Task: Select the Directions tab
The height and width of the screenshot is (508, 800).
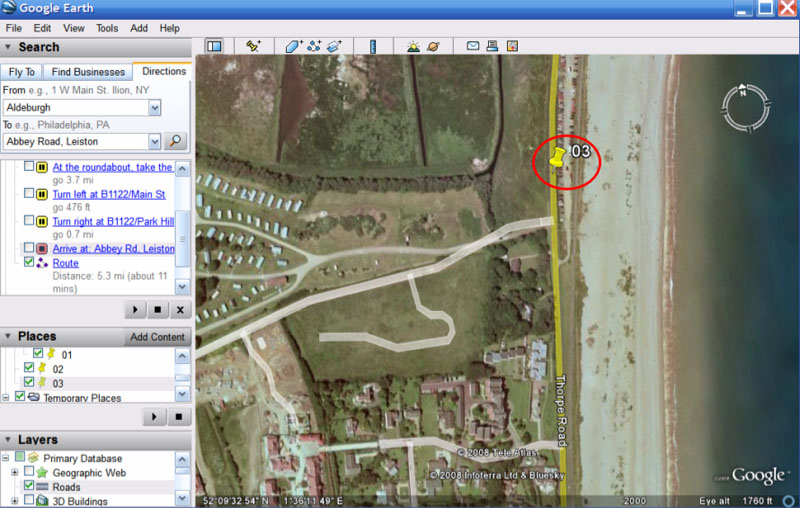Action: [x=164, y=71]
